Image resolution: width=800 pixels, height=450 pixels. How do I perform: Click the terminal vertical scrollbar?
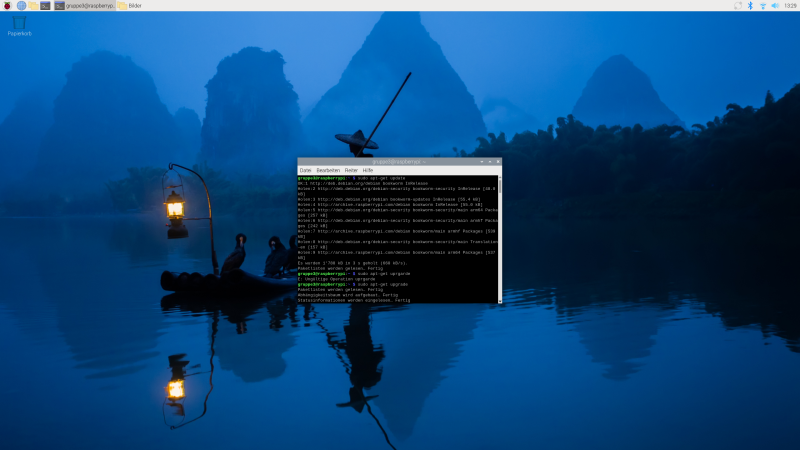click(x=499, y=238)
